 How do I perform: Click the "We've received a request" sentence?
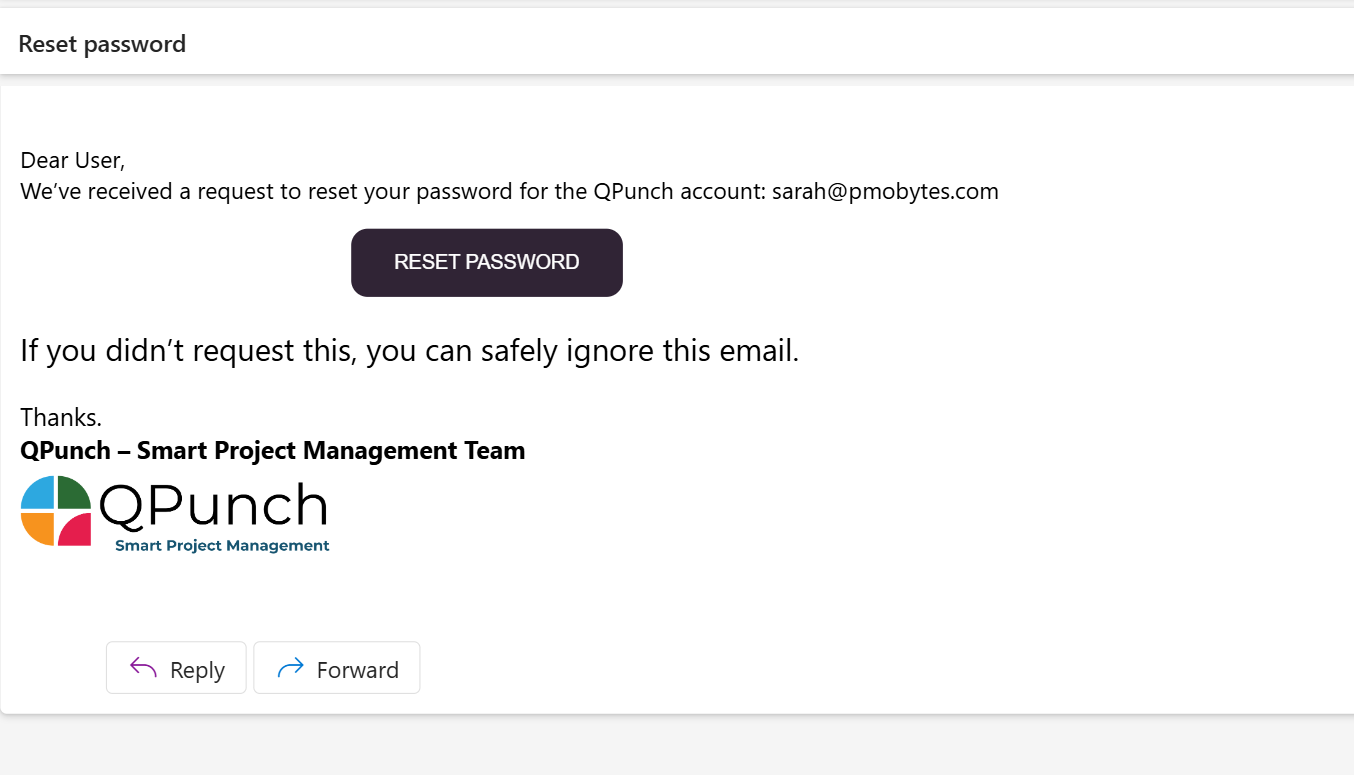[x=509, y=192]
